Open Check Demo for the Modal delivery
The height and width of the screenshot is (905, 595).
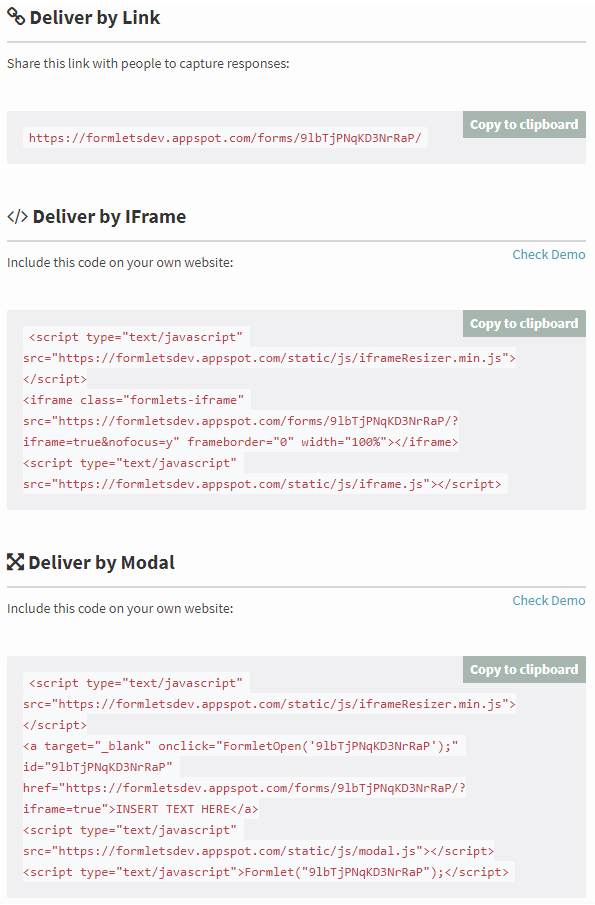tap(549, 600)
